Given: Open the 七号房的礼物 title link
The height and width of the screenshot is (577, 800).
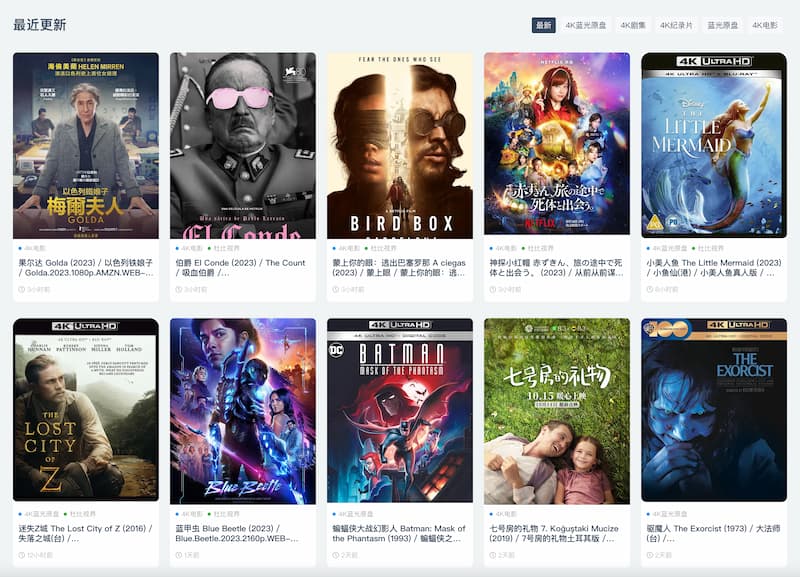Looking at the screenshot, I should pyautogui.click(x=554, y=534).
